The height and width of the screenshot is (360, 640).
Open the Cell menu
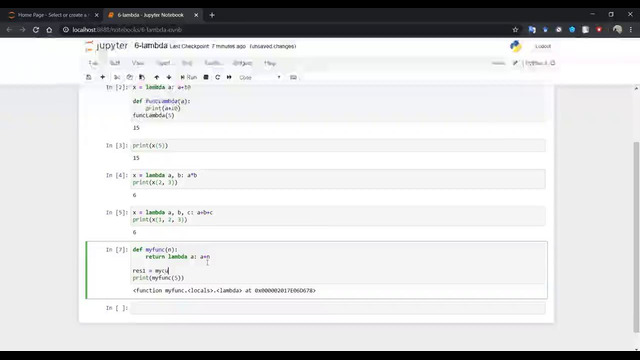coord(187,63)
